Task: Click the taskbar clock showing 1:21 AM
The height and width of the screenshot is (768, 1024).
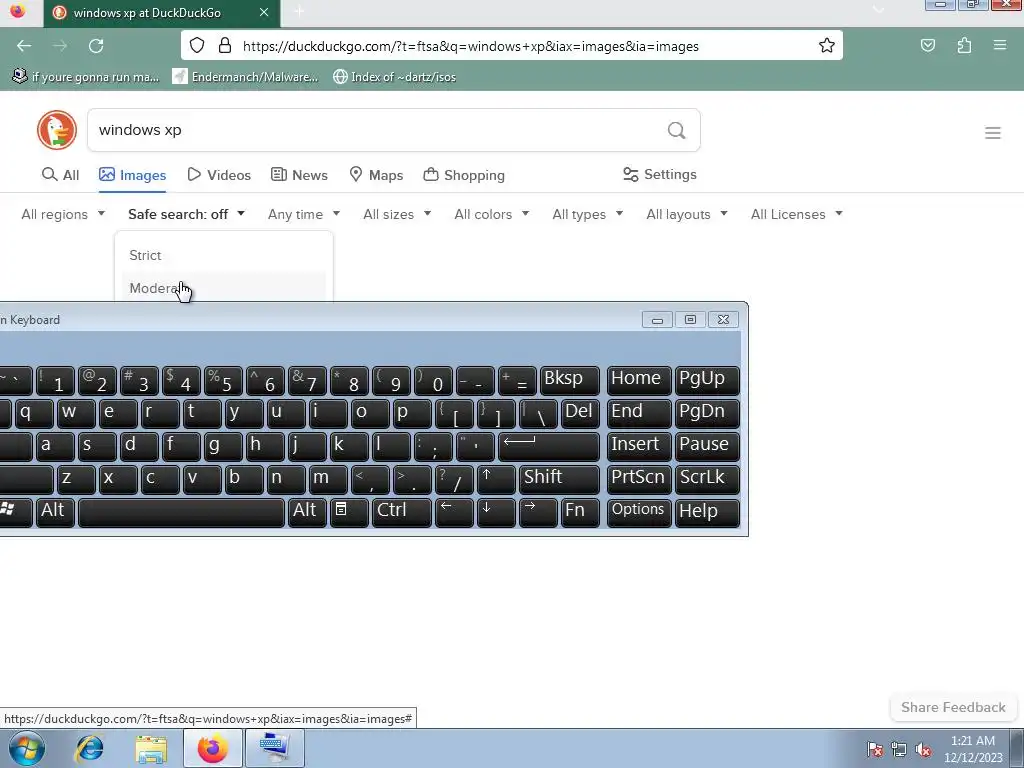Action: (x=973, y=749)
